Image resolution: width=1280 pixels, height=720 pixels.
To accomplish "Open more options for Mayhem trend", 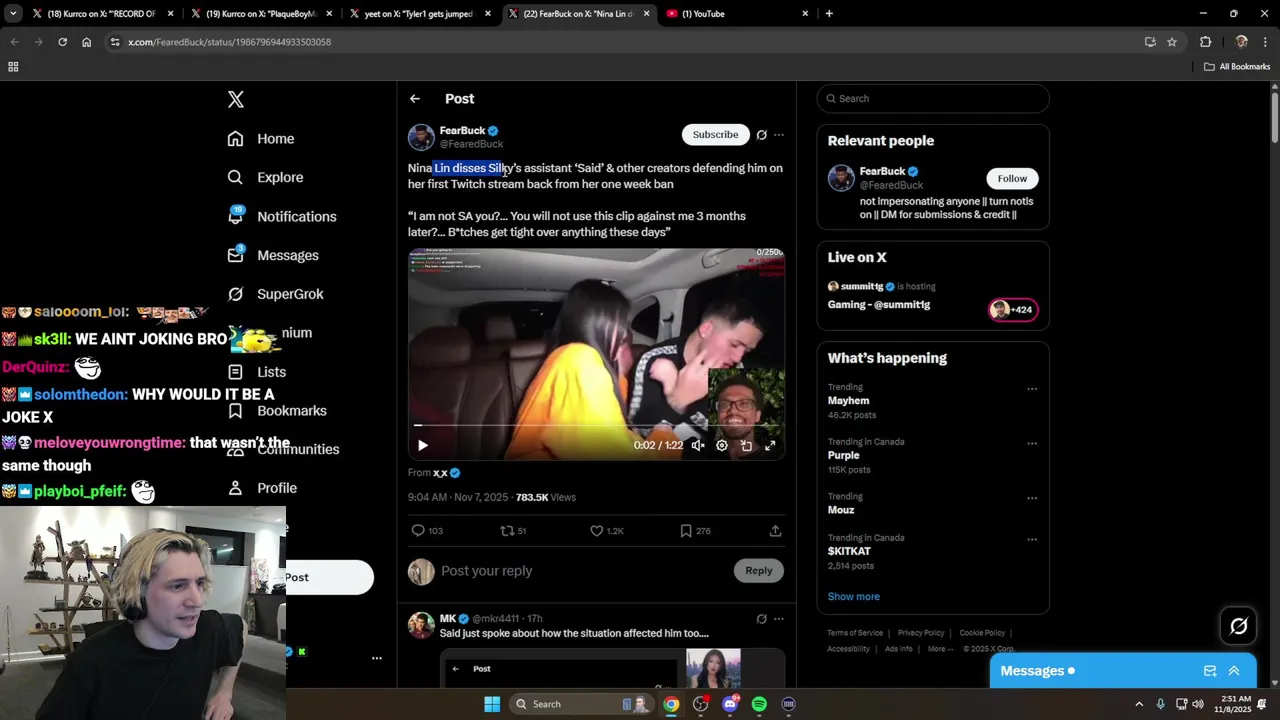I will click(1032, 389).
